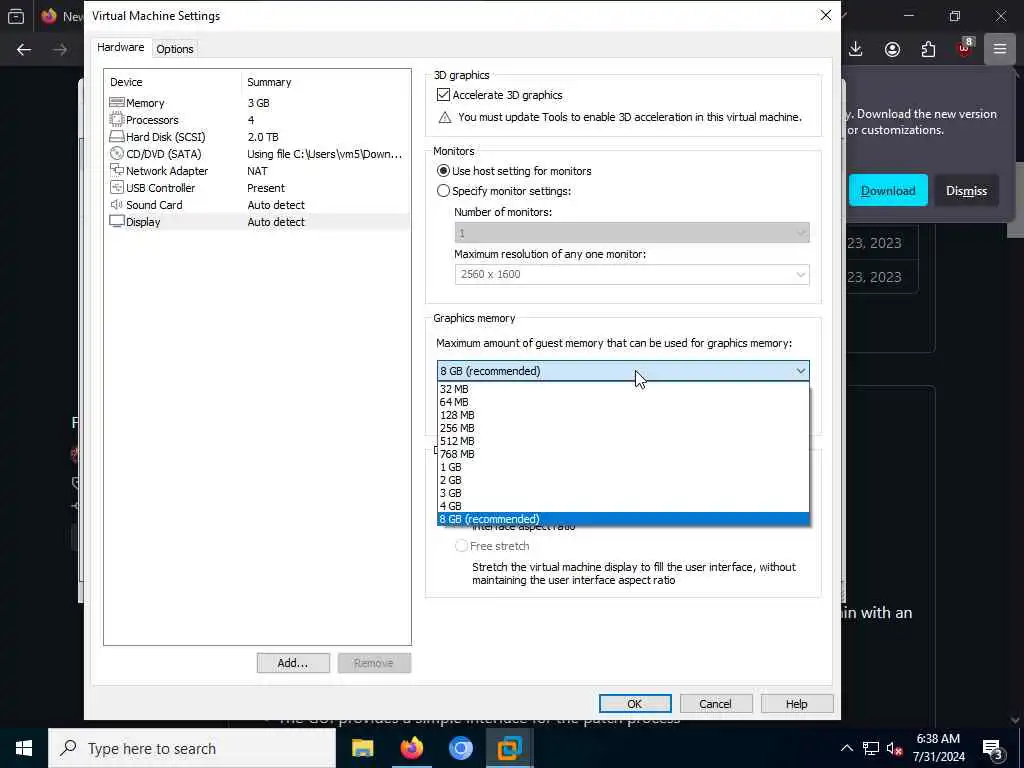
Task: Select the CD/DVD (SATA) disc icon
Action: (x=117, y=153)
